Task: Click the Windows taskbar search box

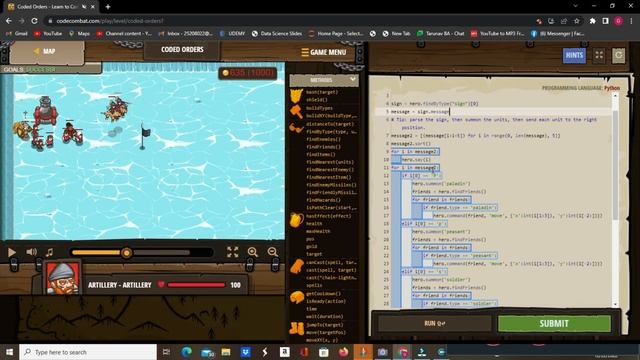Action: click(x=88, y=352)
